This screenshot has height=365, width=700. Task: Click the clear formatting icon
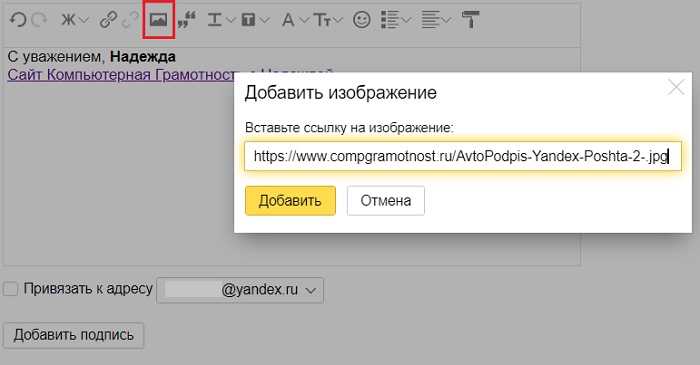(471, 20)
